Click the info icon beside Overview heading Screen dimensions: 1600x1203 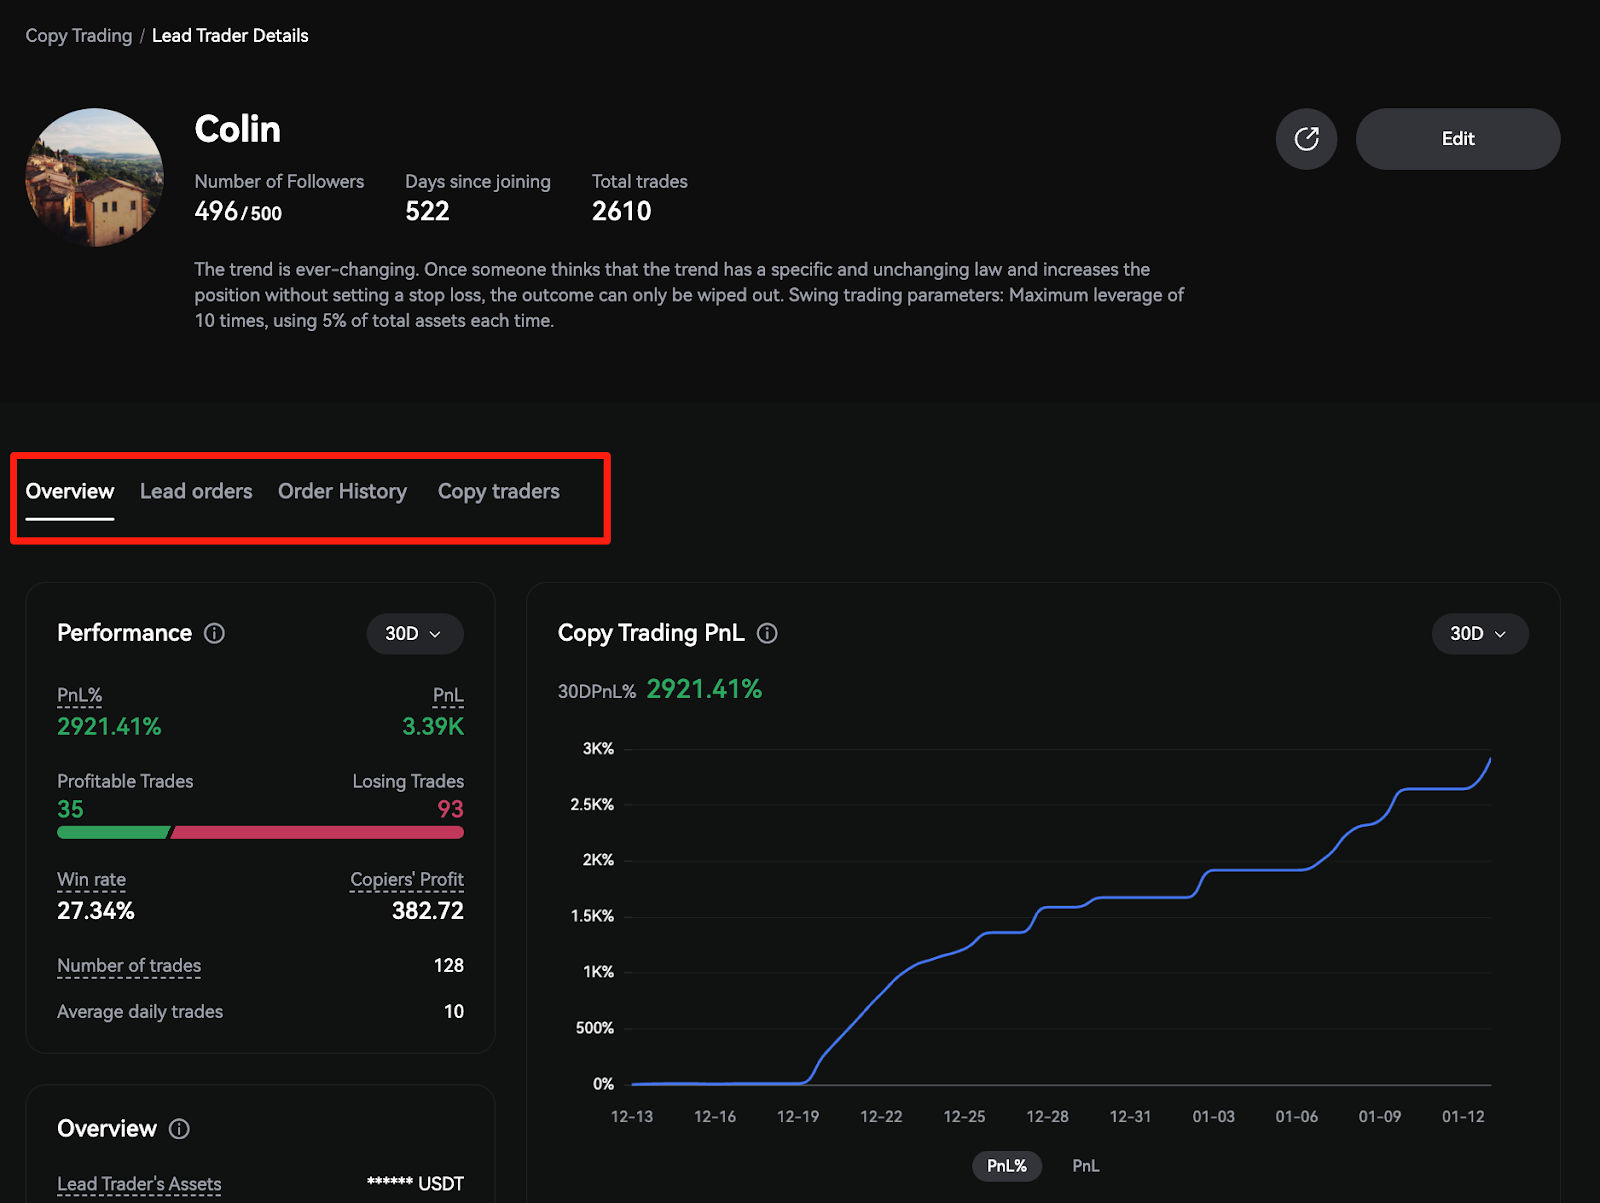coord(179,1129)
